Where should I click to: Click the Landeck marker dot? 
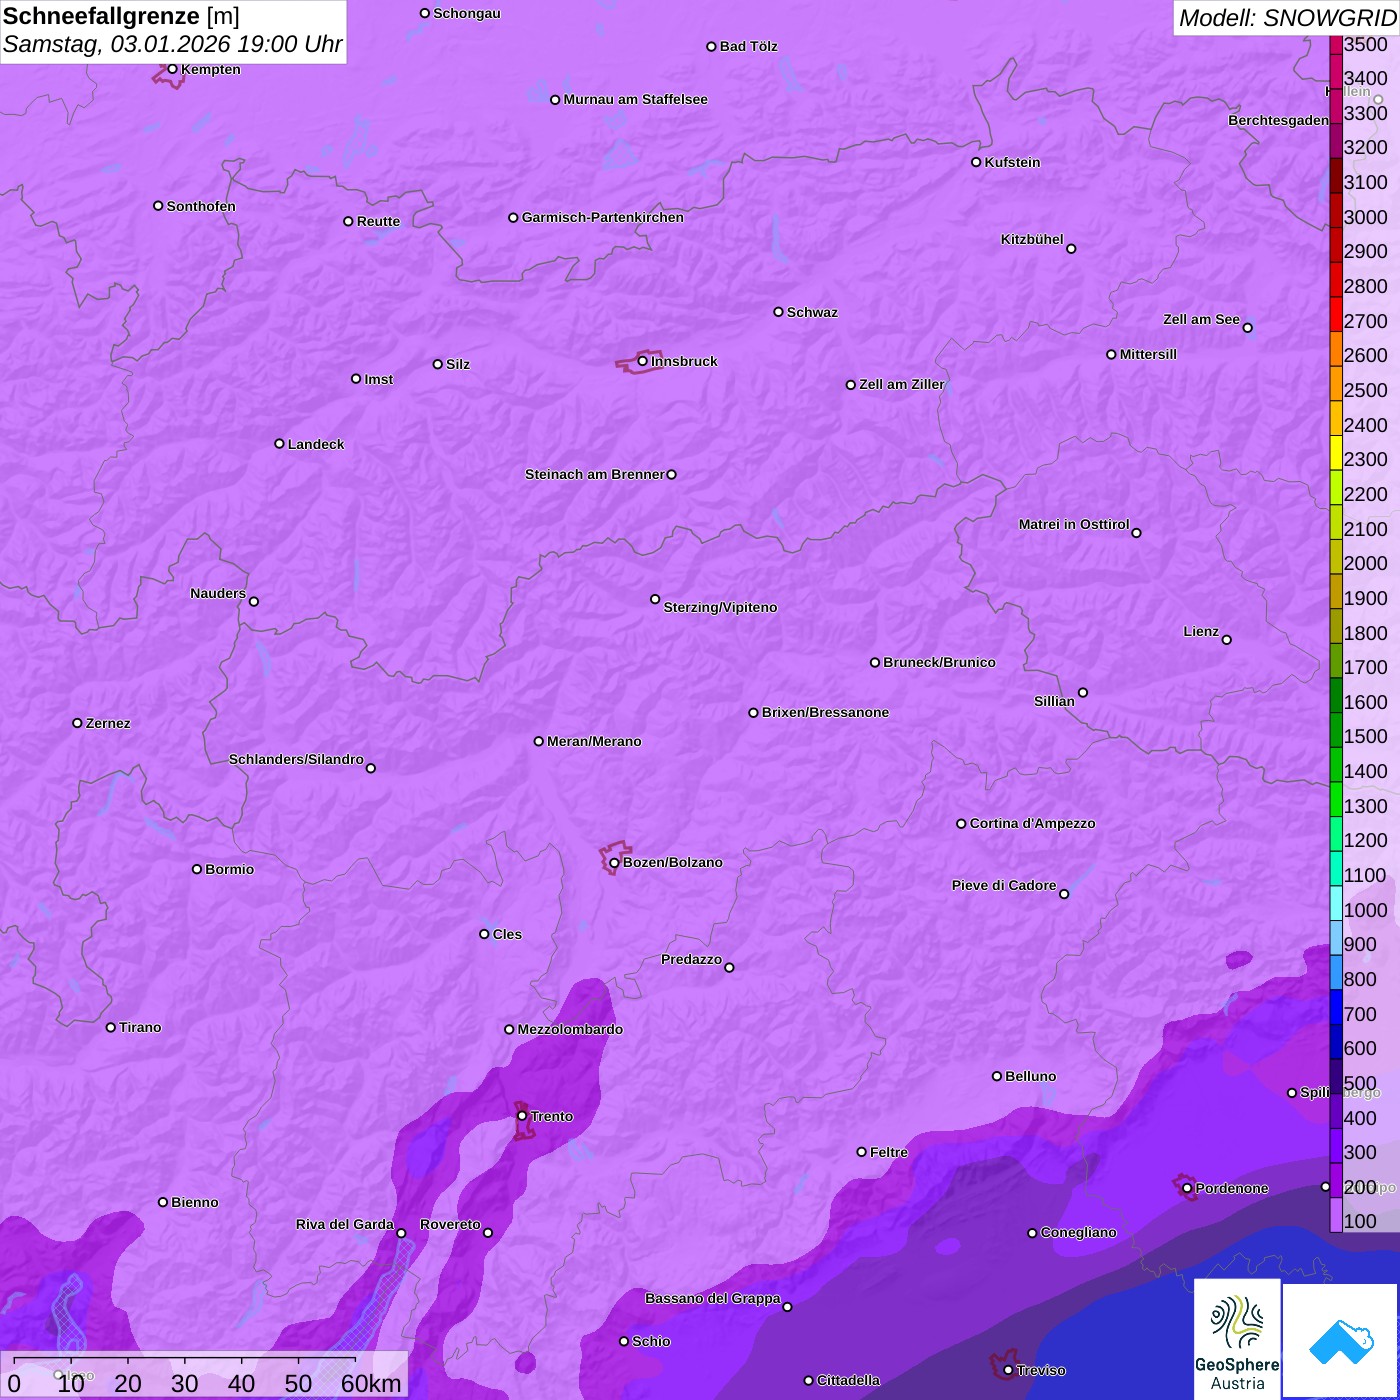280,444
